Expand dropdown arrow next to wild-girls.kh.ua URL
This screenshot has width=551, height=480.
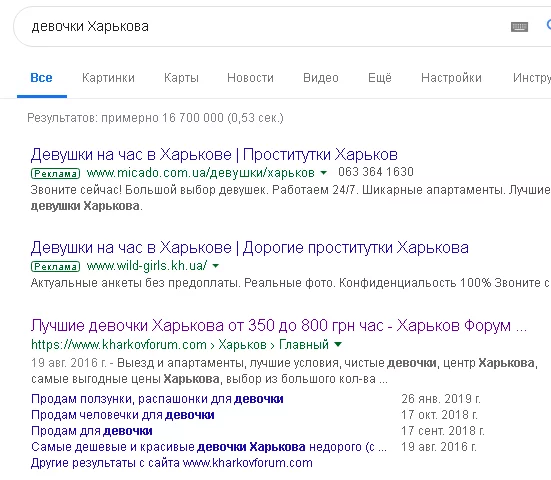(x=216, y=266)
